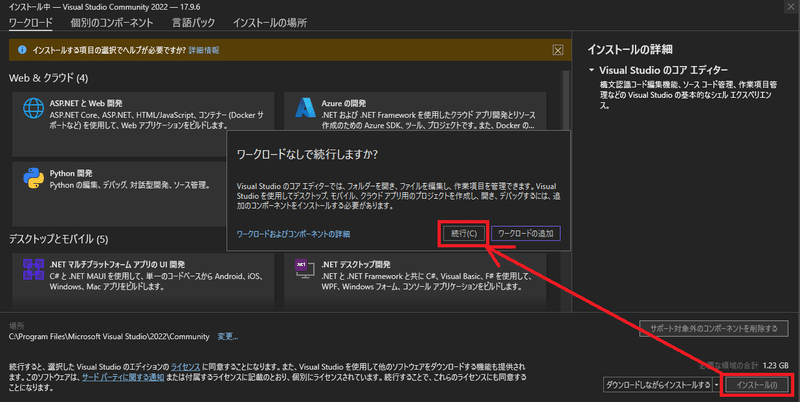Click the dropdown arrow beside install mode

coord(716,385)
